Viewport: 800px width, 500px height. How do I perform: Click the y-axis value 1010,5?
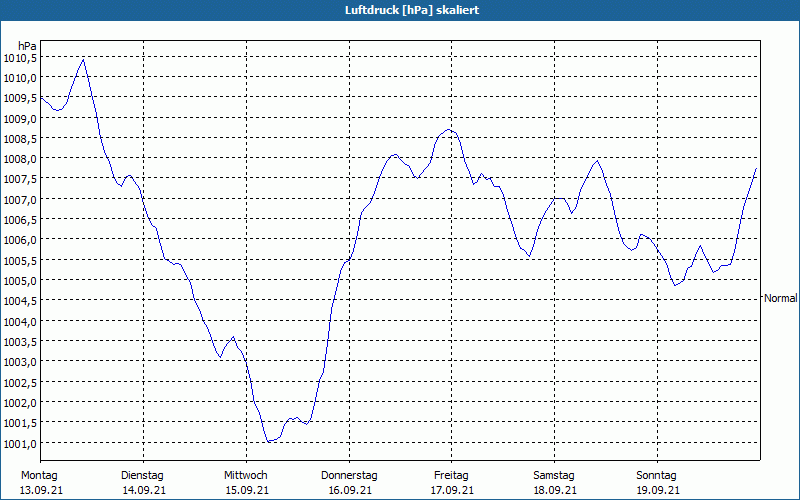[x=20, y=58]
